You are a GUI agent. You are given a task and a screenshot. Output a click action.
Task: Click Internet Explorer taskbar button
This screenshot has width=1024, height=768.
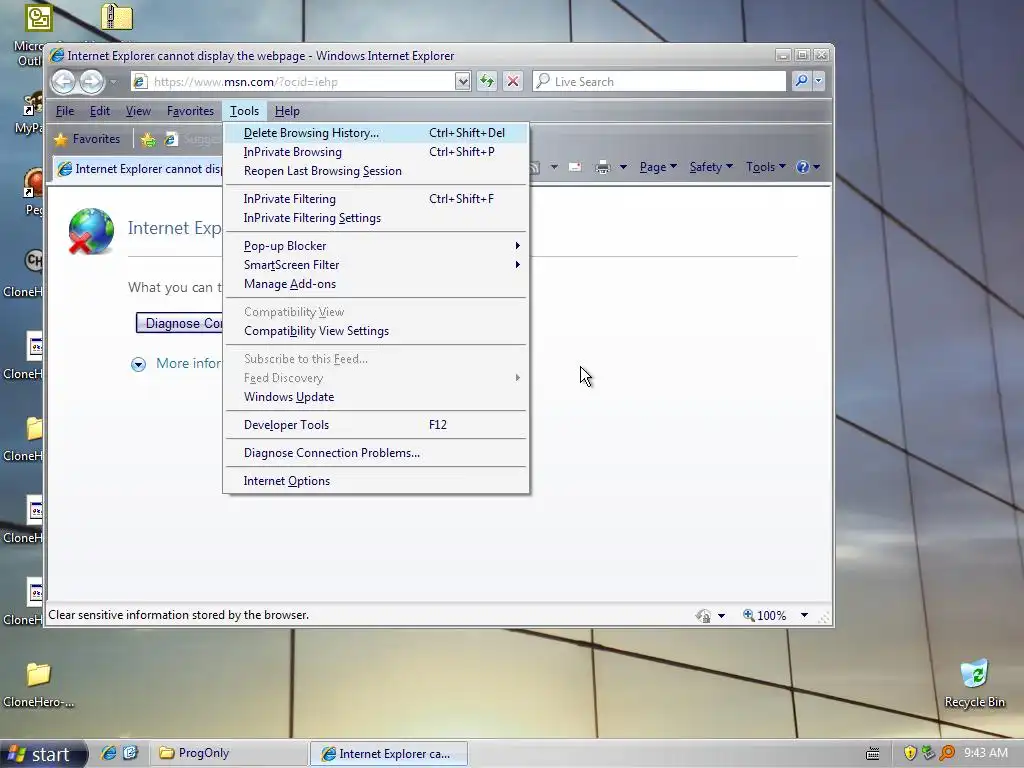point(389,754)
